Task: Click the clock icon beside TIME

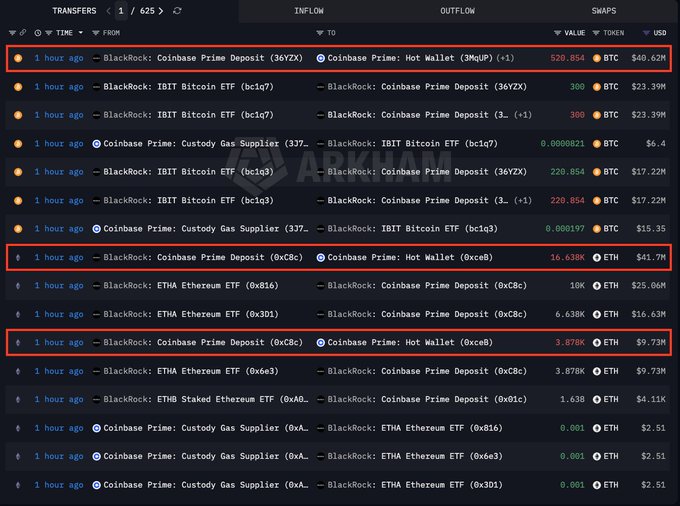Action: (38, 33)
